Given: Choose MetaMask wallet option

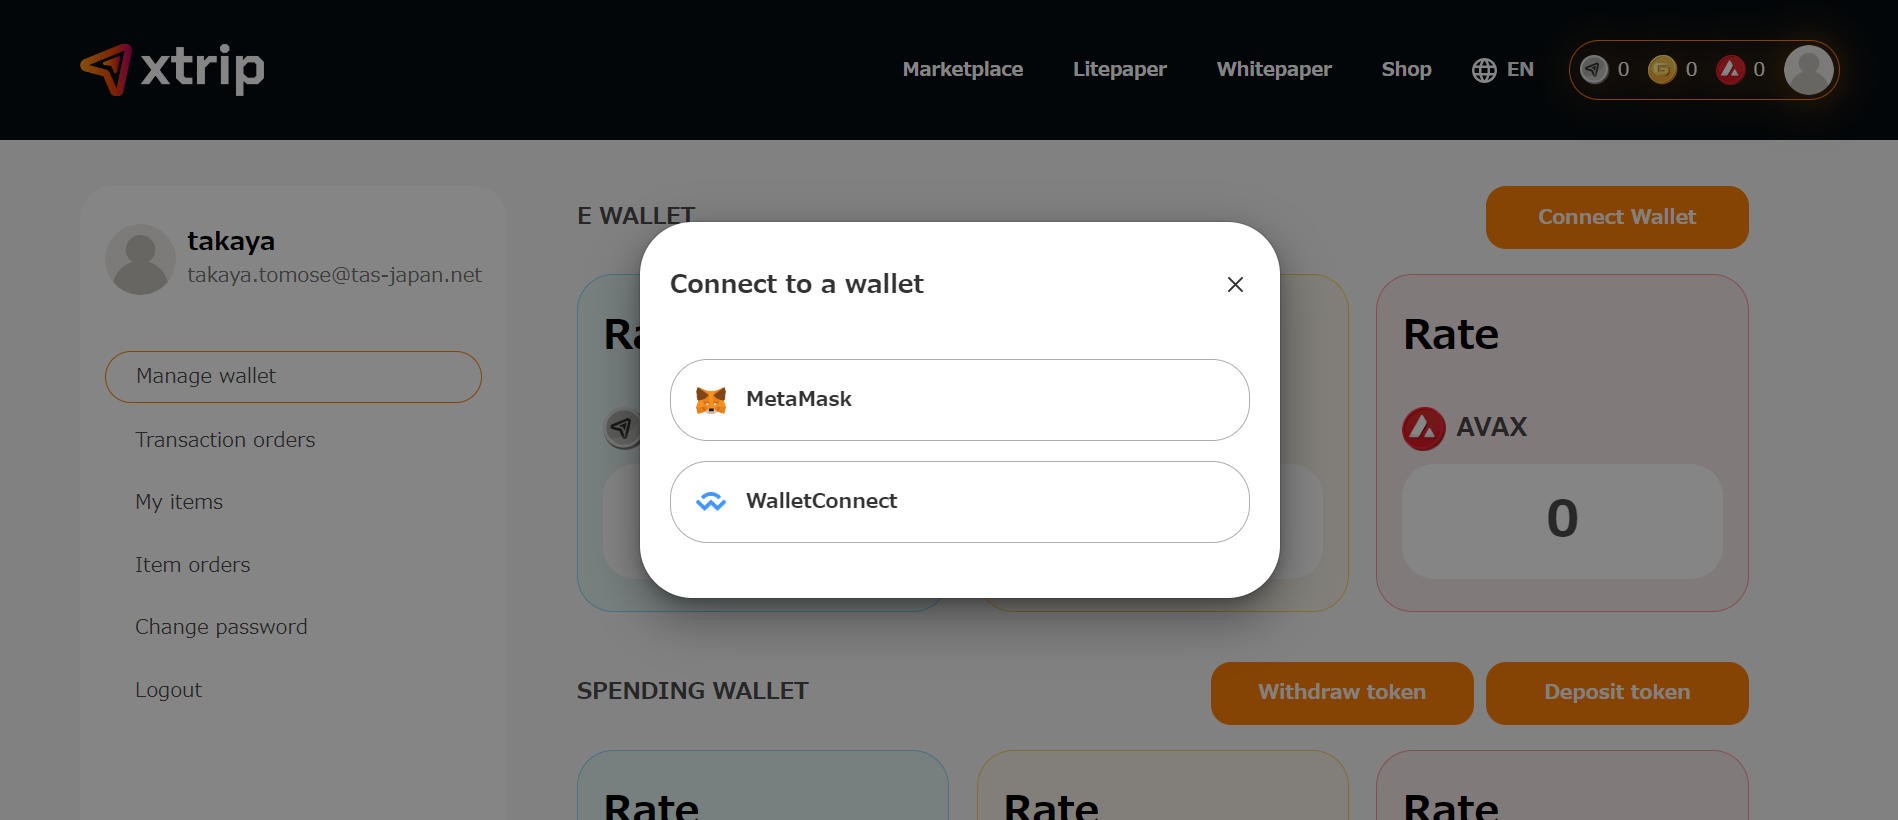Looking at the screenshot, I should [959, 400].
